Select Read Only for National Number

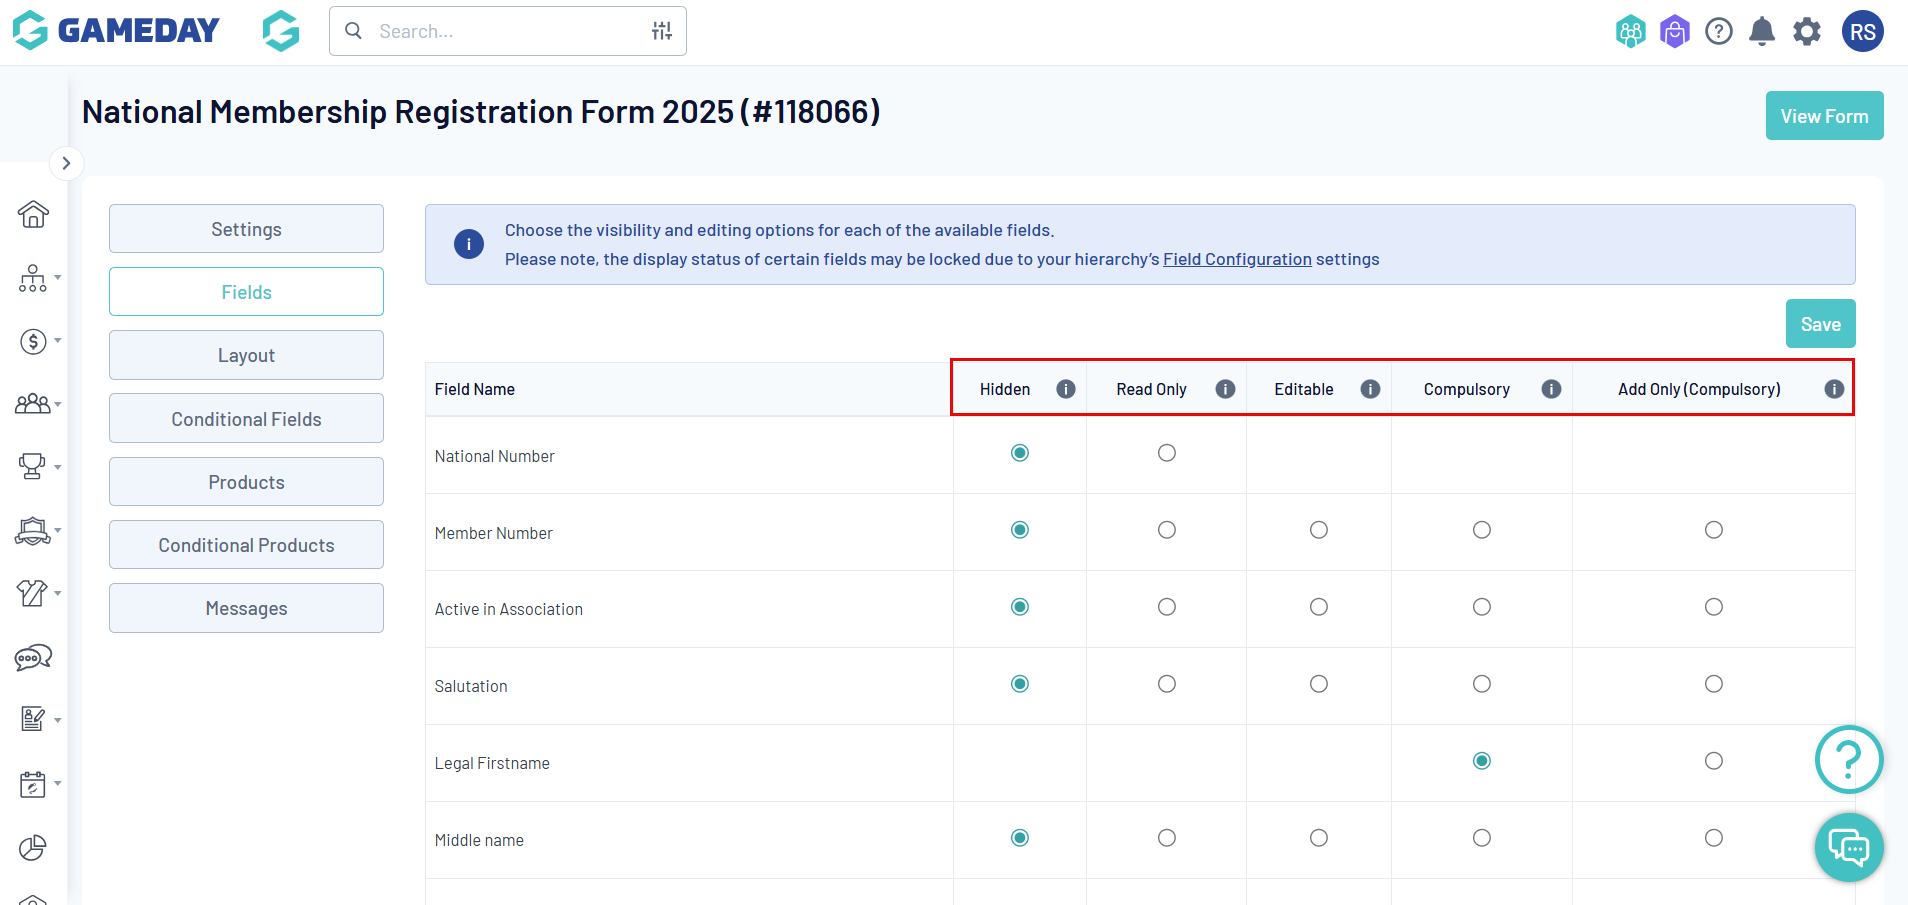tap(1167, 453)
